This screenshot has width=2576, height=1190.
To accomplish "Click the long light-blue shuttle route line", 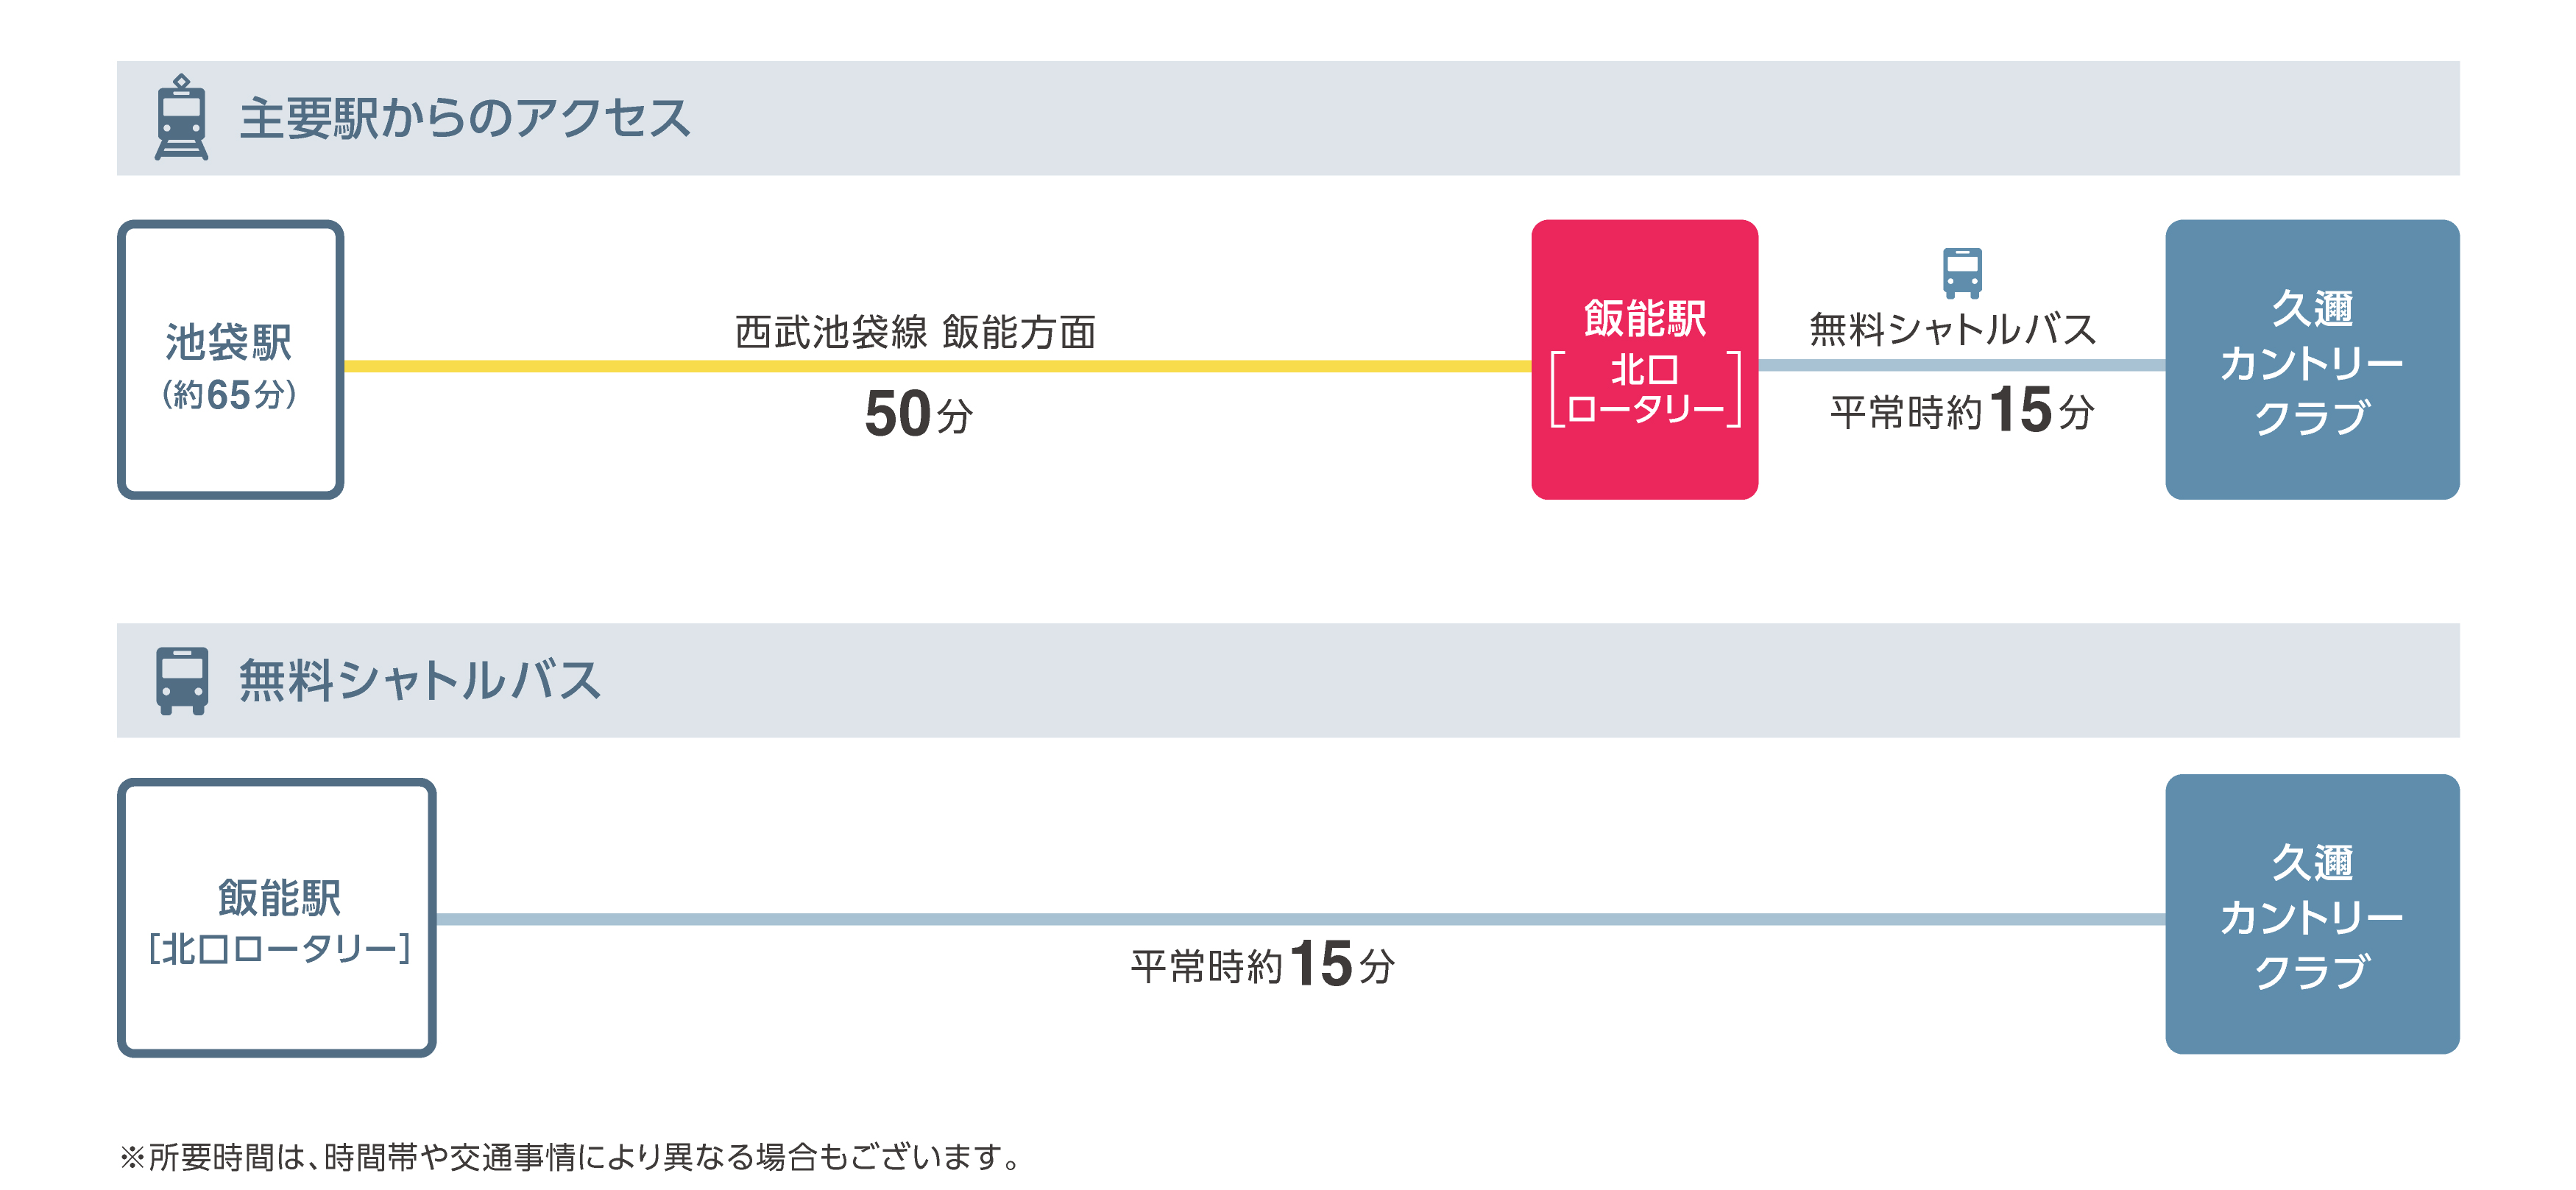I will pos(1300,919).
